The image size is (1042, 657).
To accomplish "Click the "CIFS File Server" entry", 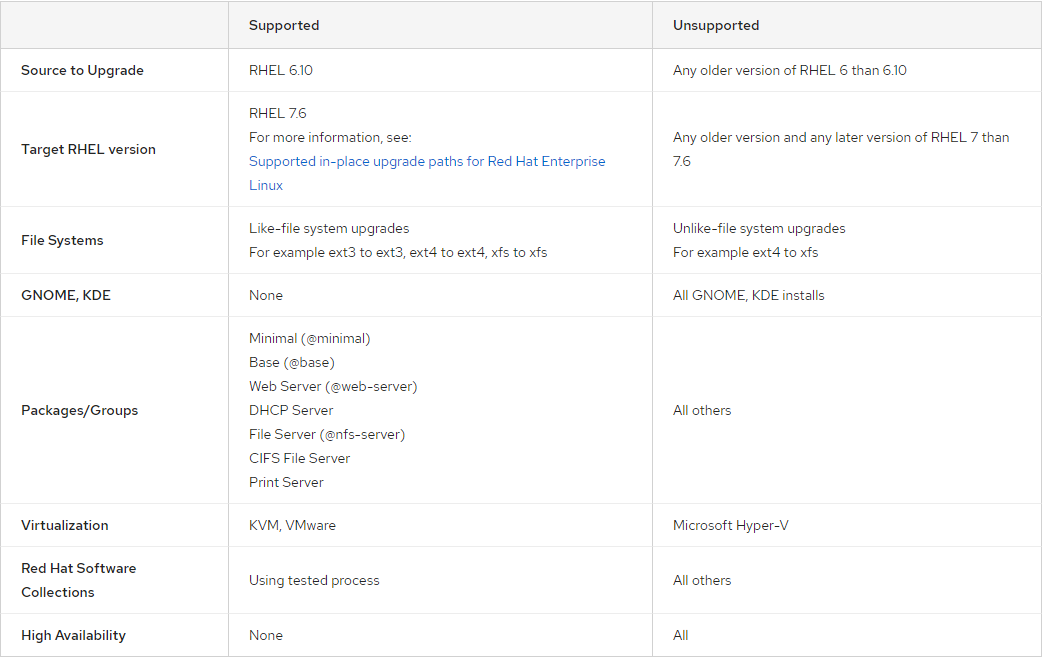I will [x=300, y=458].
